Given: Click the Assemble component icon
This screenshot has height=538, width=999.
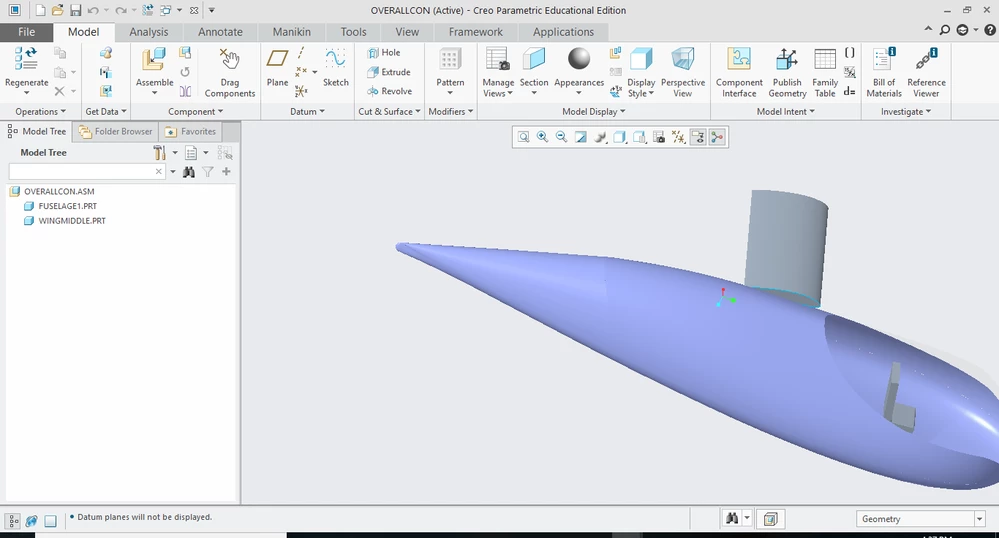Looking at the screenshot, I should (154, 59).
